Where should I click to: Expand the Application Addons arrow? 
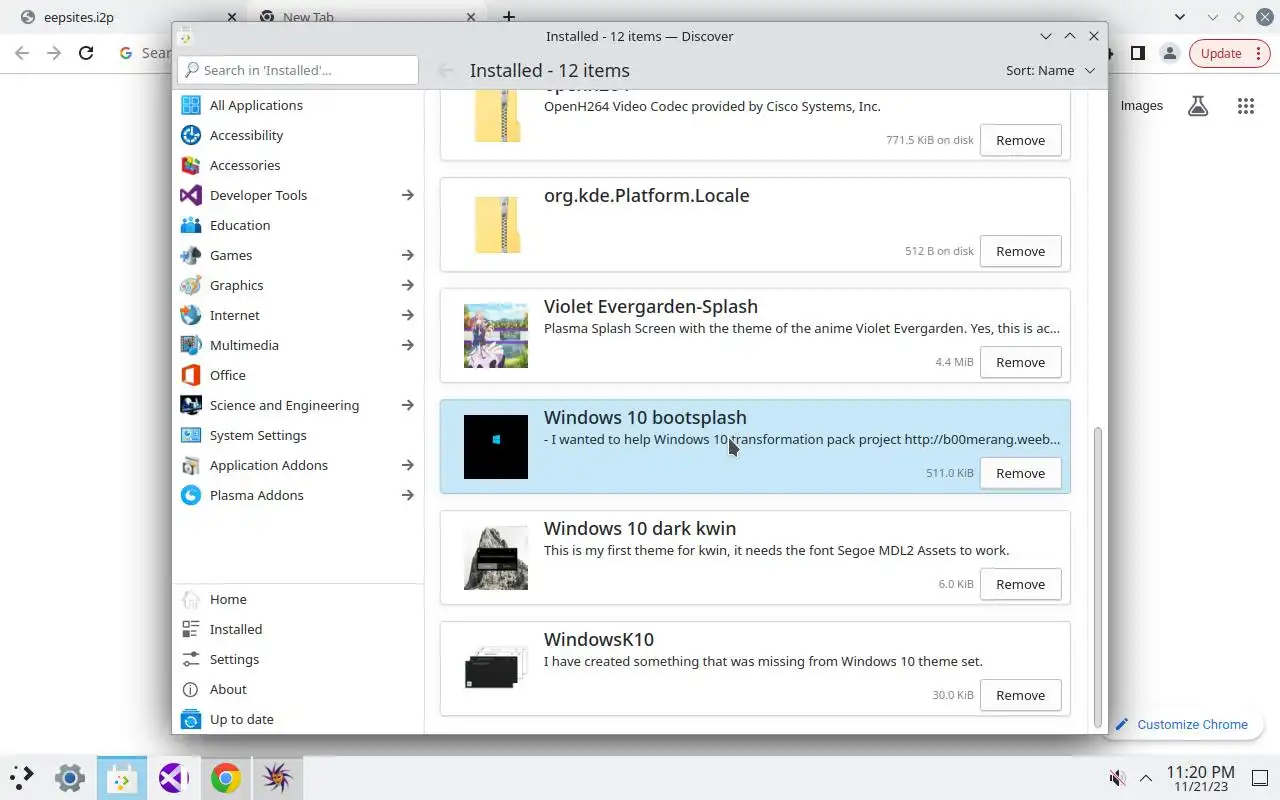[x=407, y=465]
